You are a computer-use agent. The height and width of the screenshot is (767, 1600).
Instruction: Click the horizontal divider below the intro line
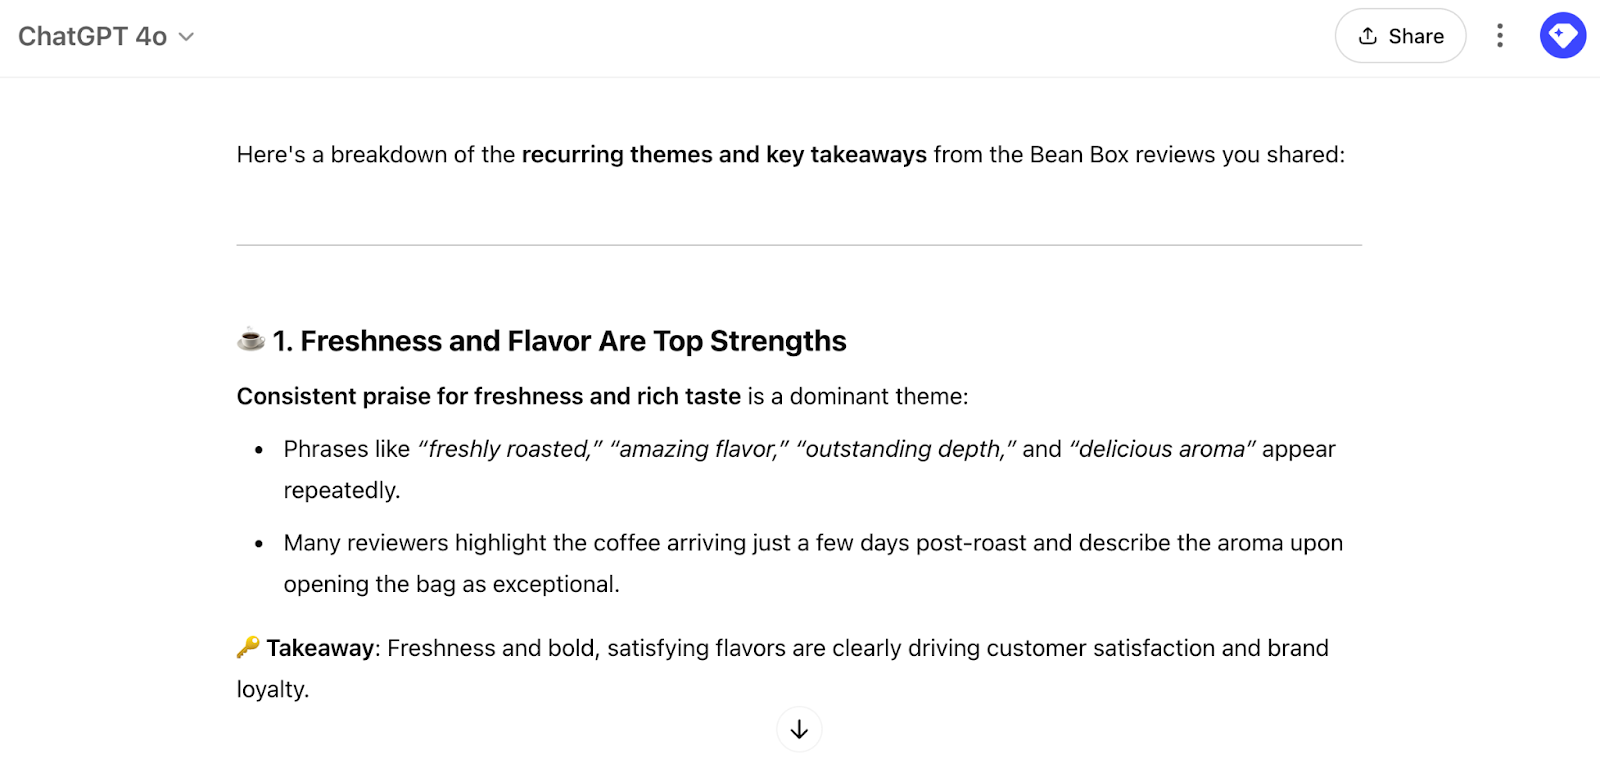798,241
